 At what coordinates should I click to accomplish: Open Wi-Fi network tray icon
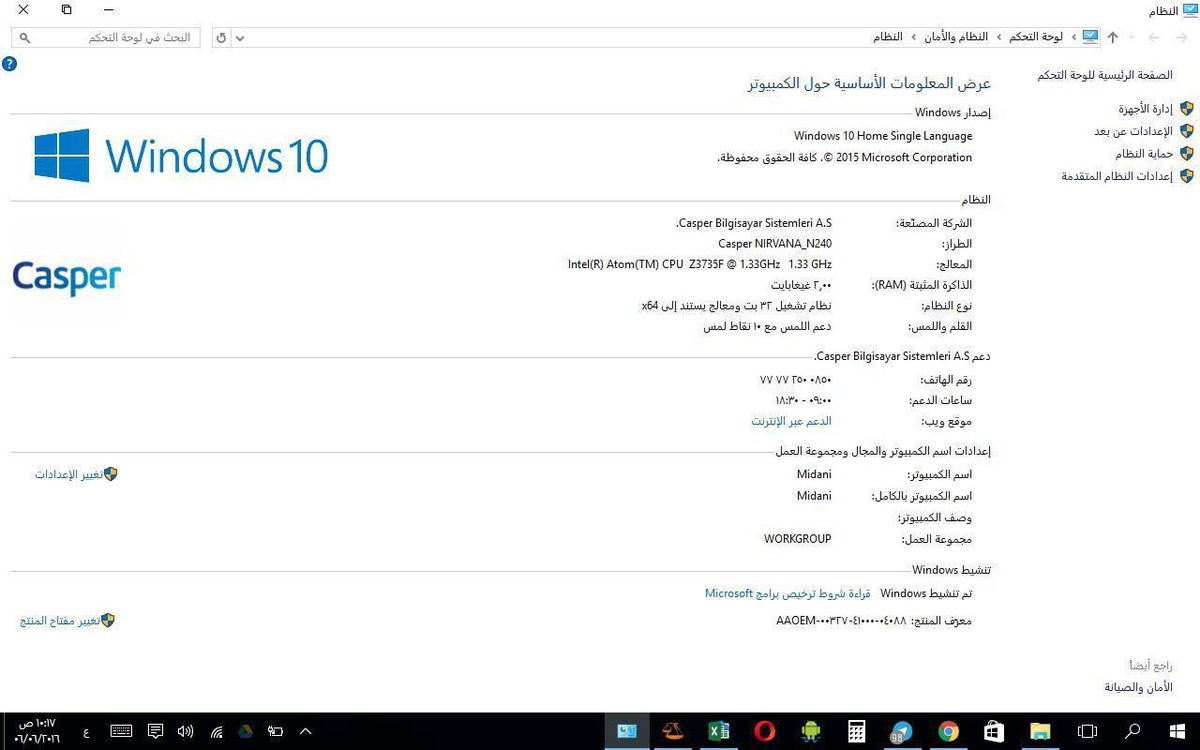[216, 731]
